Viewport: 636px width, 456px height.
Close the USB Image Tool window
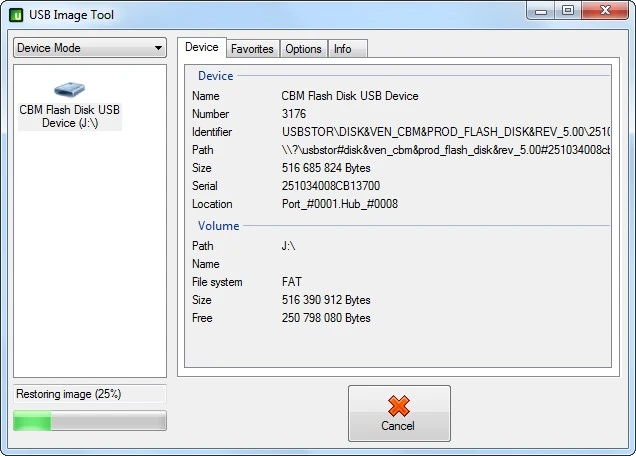tap(605, 11)
